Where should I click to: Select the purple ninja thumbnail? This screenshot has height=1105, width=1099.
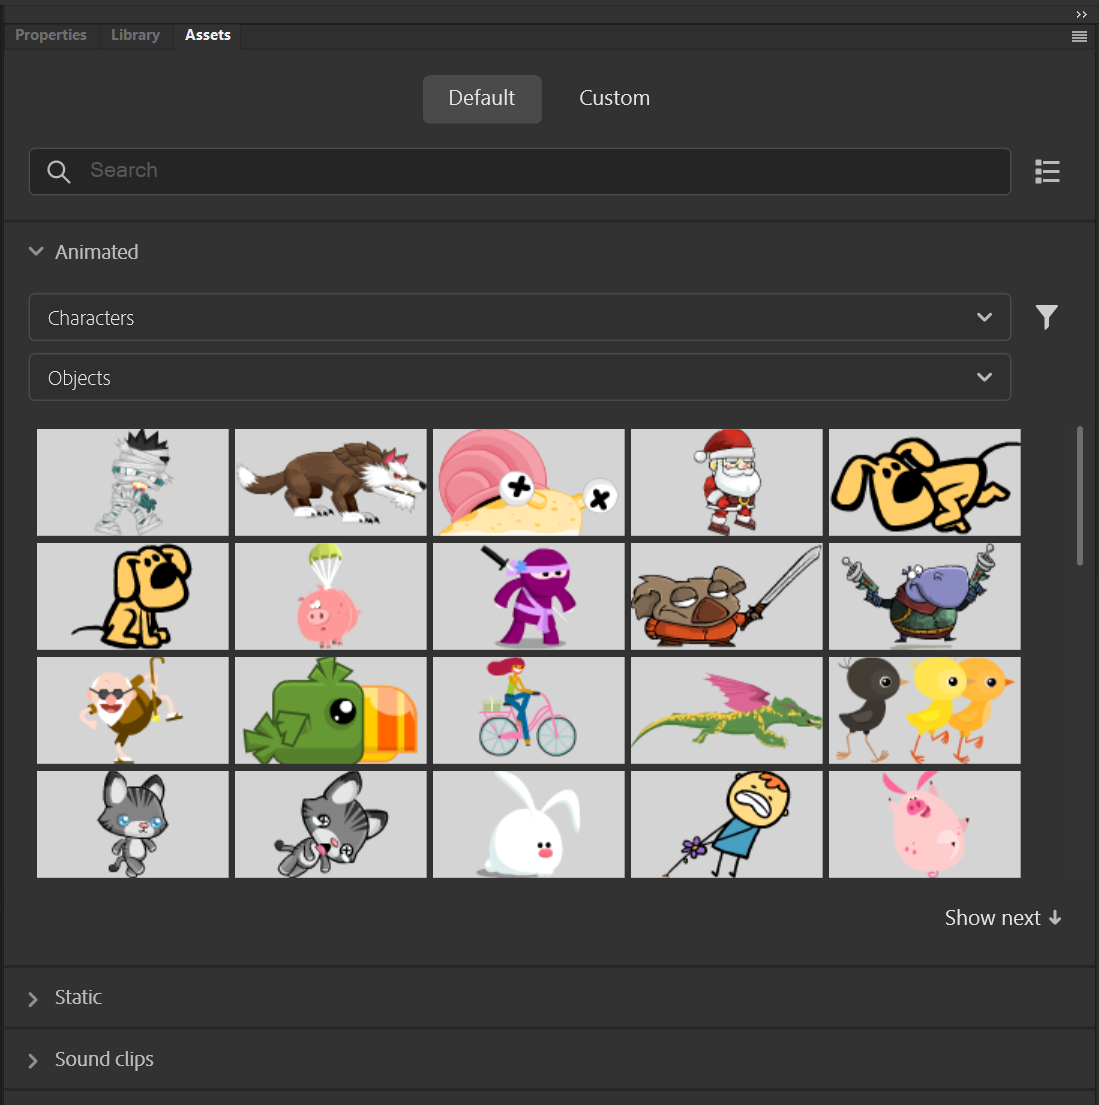pos(528,596)
